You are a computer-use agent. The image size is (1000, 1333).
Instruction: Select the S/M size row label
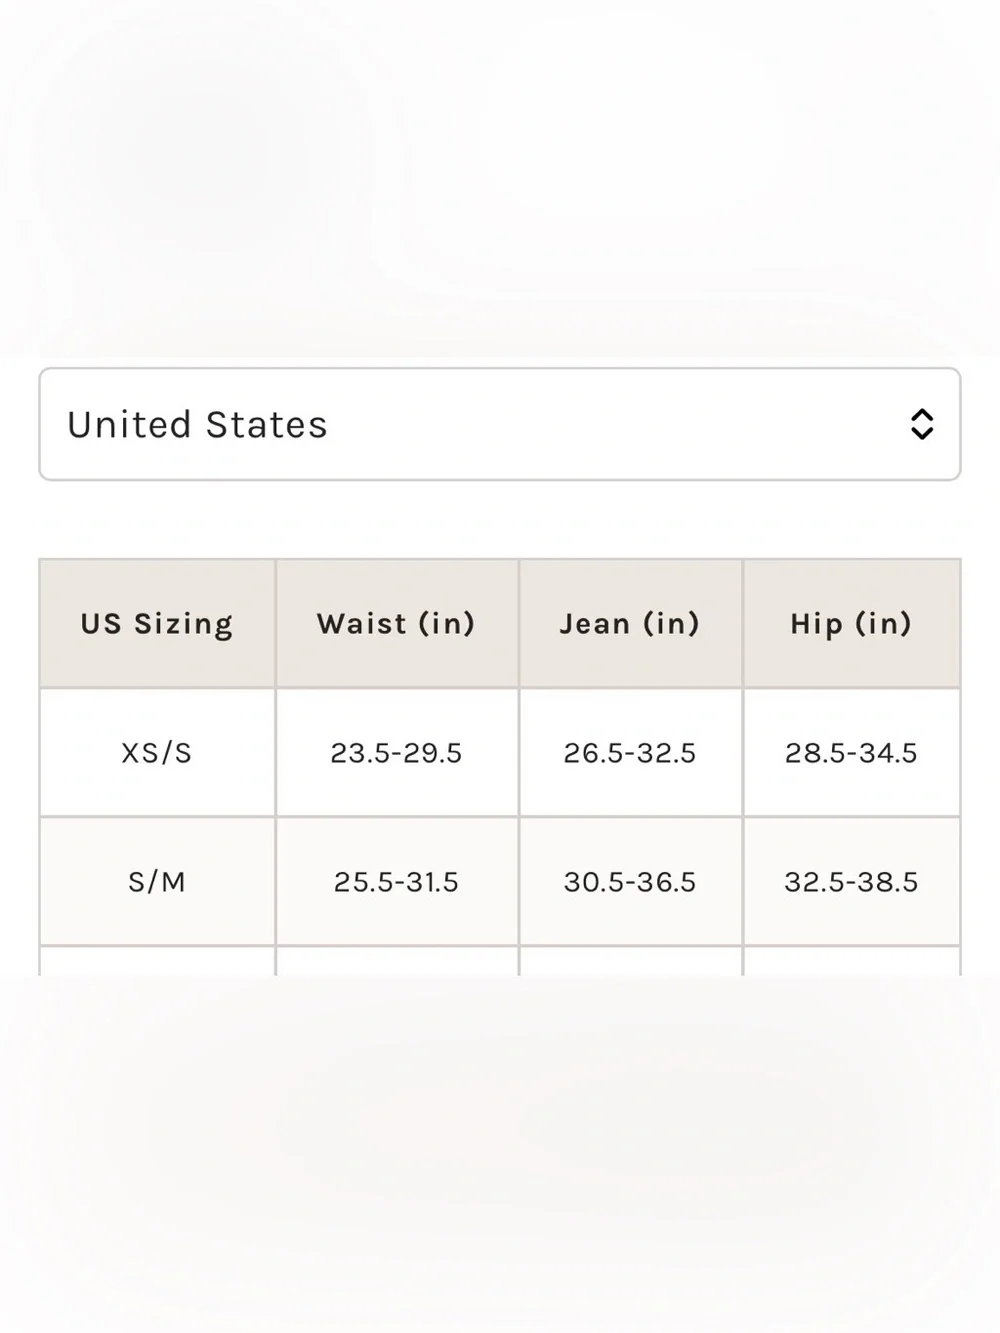coord(157,881)
